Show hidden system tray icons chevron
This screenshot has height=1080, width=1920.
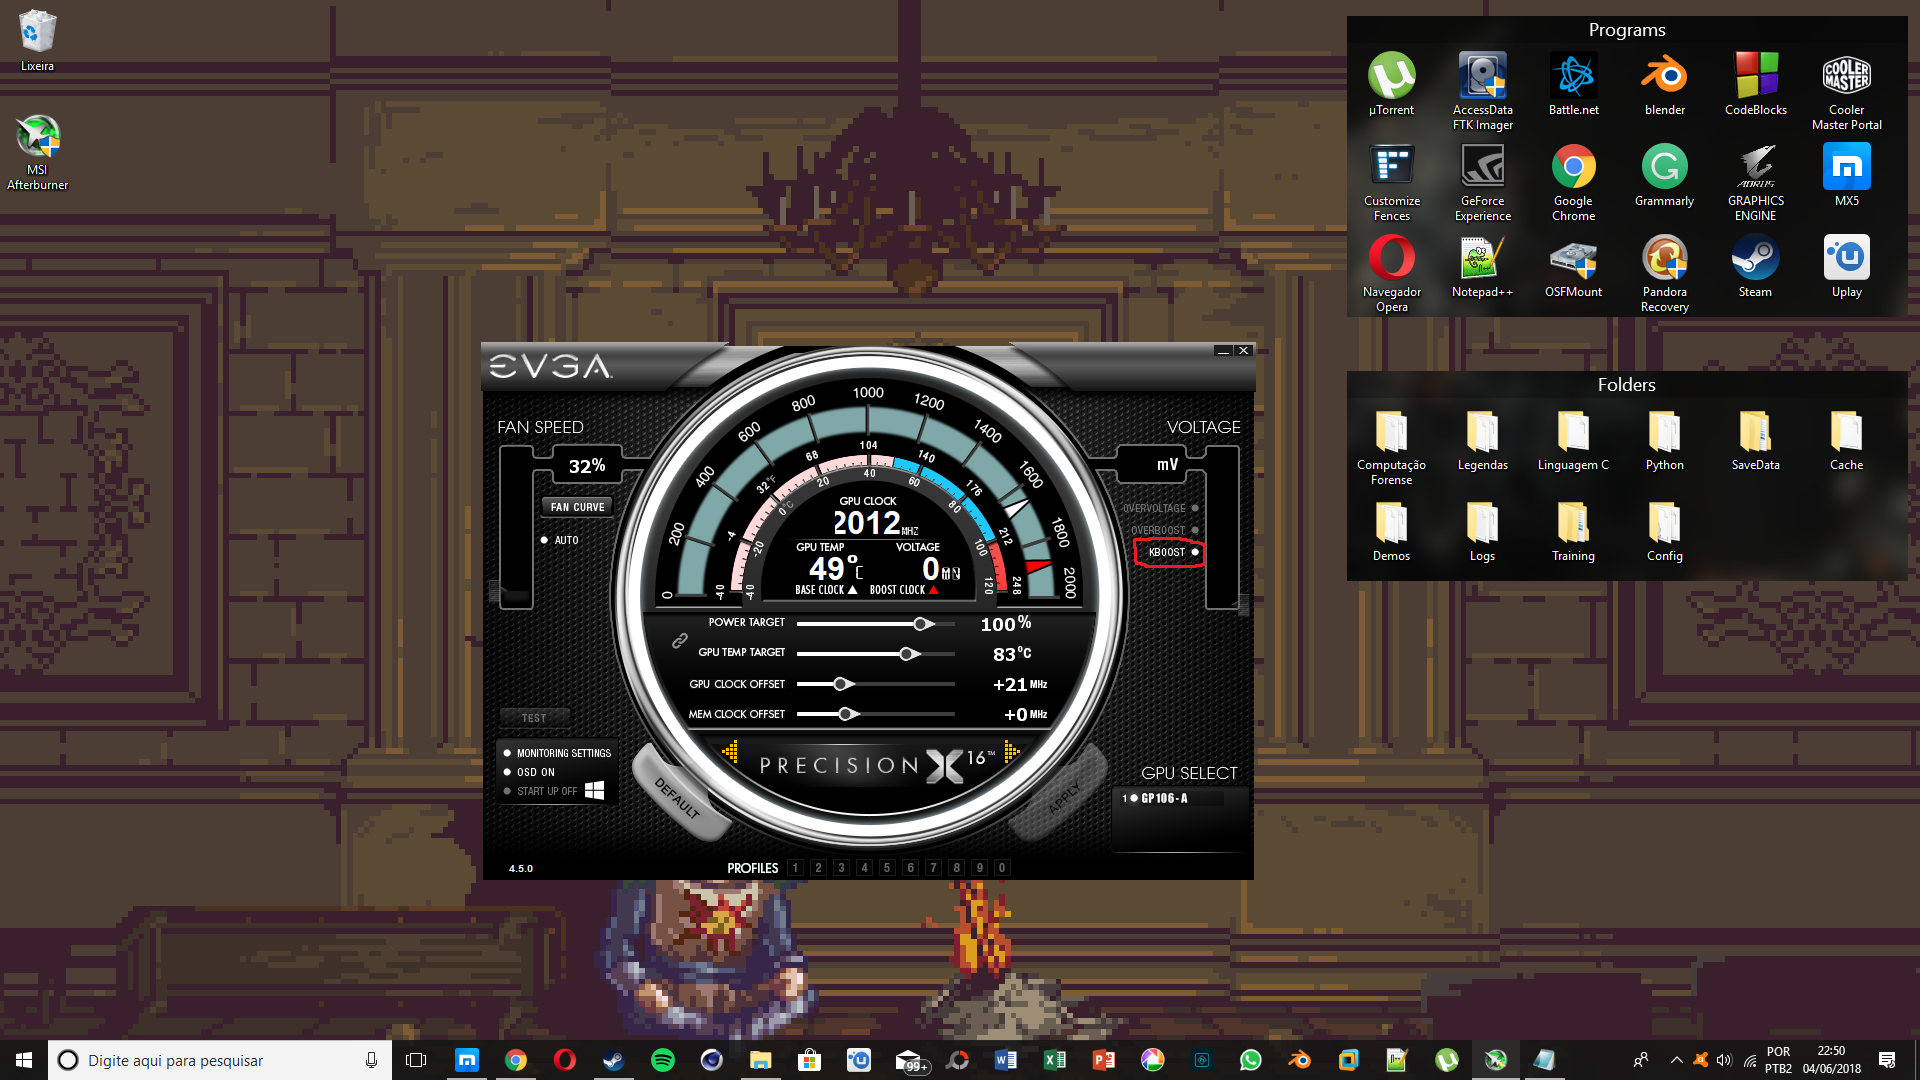[1676, 1060]
